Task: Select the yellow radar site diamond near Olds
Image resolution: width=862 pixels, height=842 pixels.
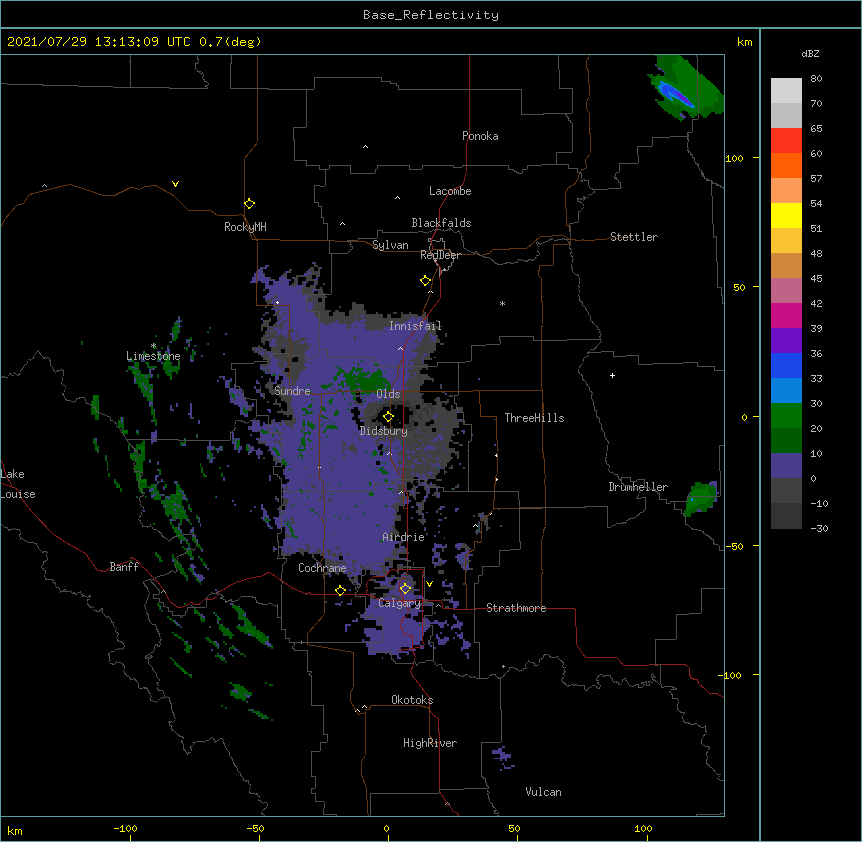Action: [388, 417]
